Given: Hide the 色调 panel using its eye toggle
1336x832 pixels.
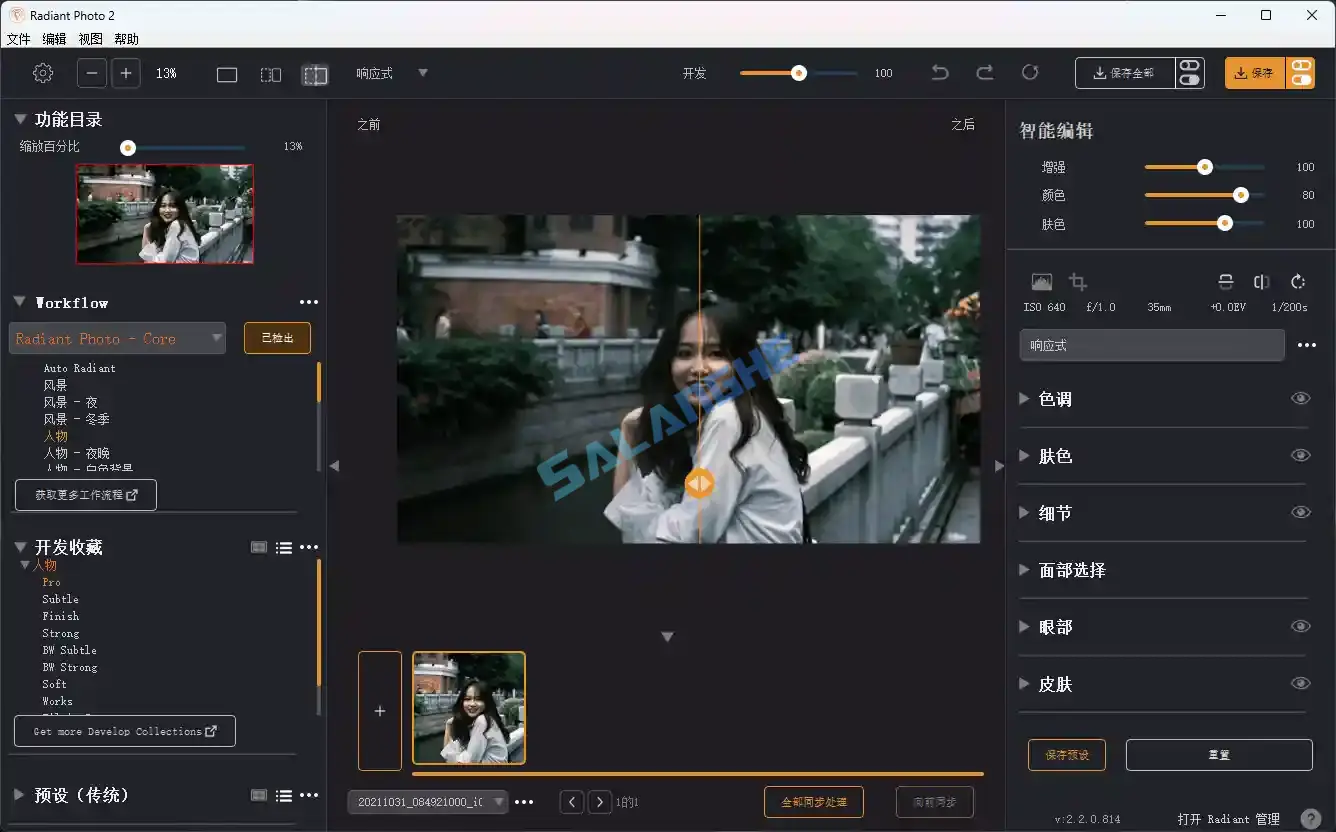Looking at the screenshot, I should tap(1301, 397).
